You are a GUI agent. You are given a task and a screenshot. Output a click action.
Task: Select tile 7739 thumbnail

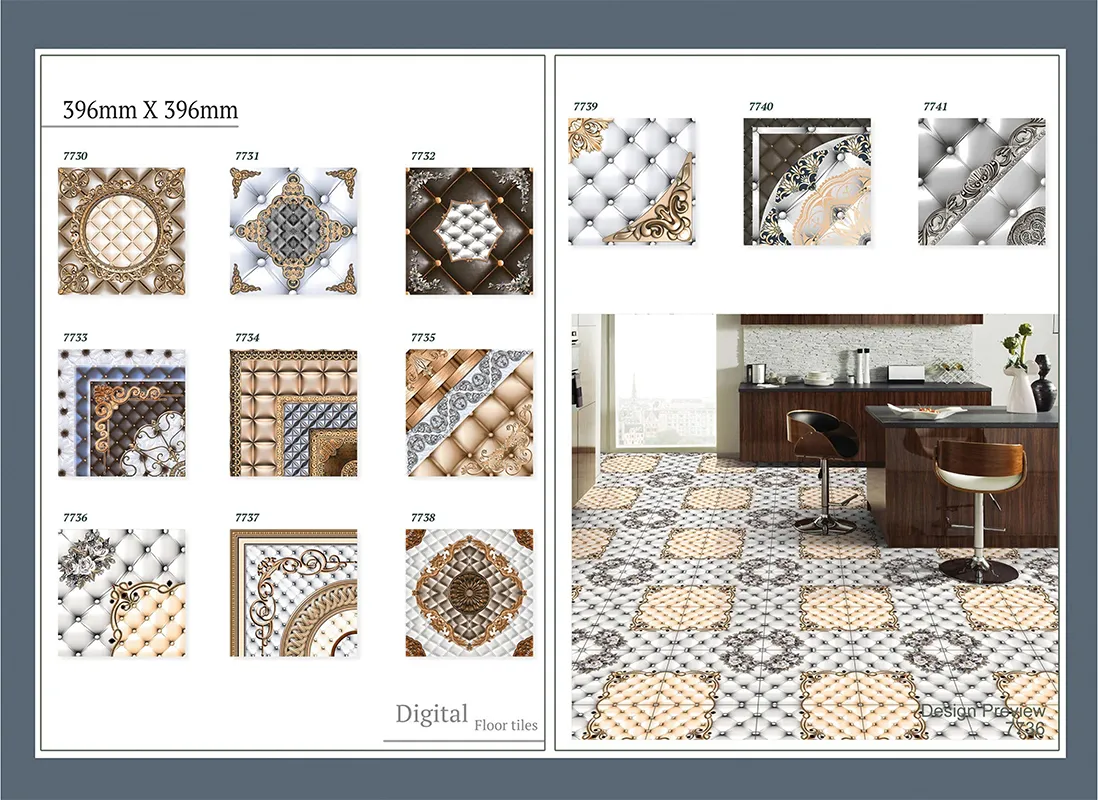(631, 181)
